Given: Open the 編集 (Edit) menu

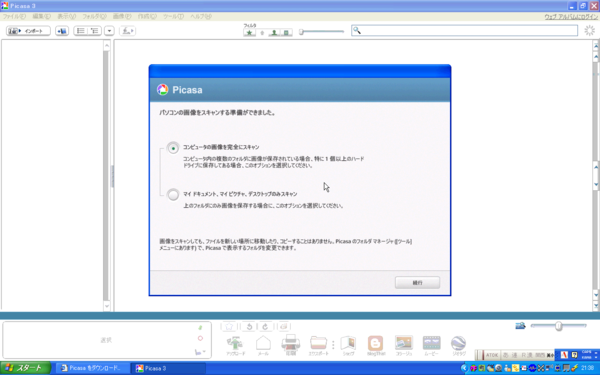Looking at the screenshot, I should click(x=41, y=16).
